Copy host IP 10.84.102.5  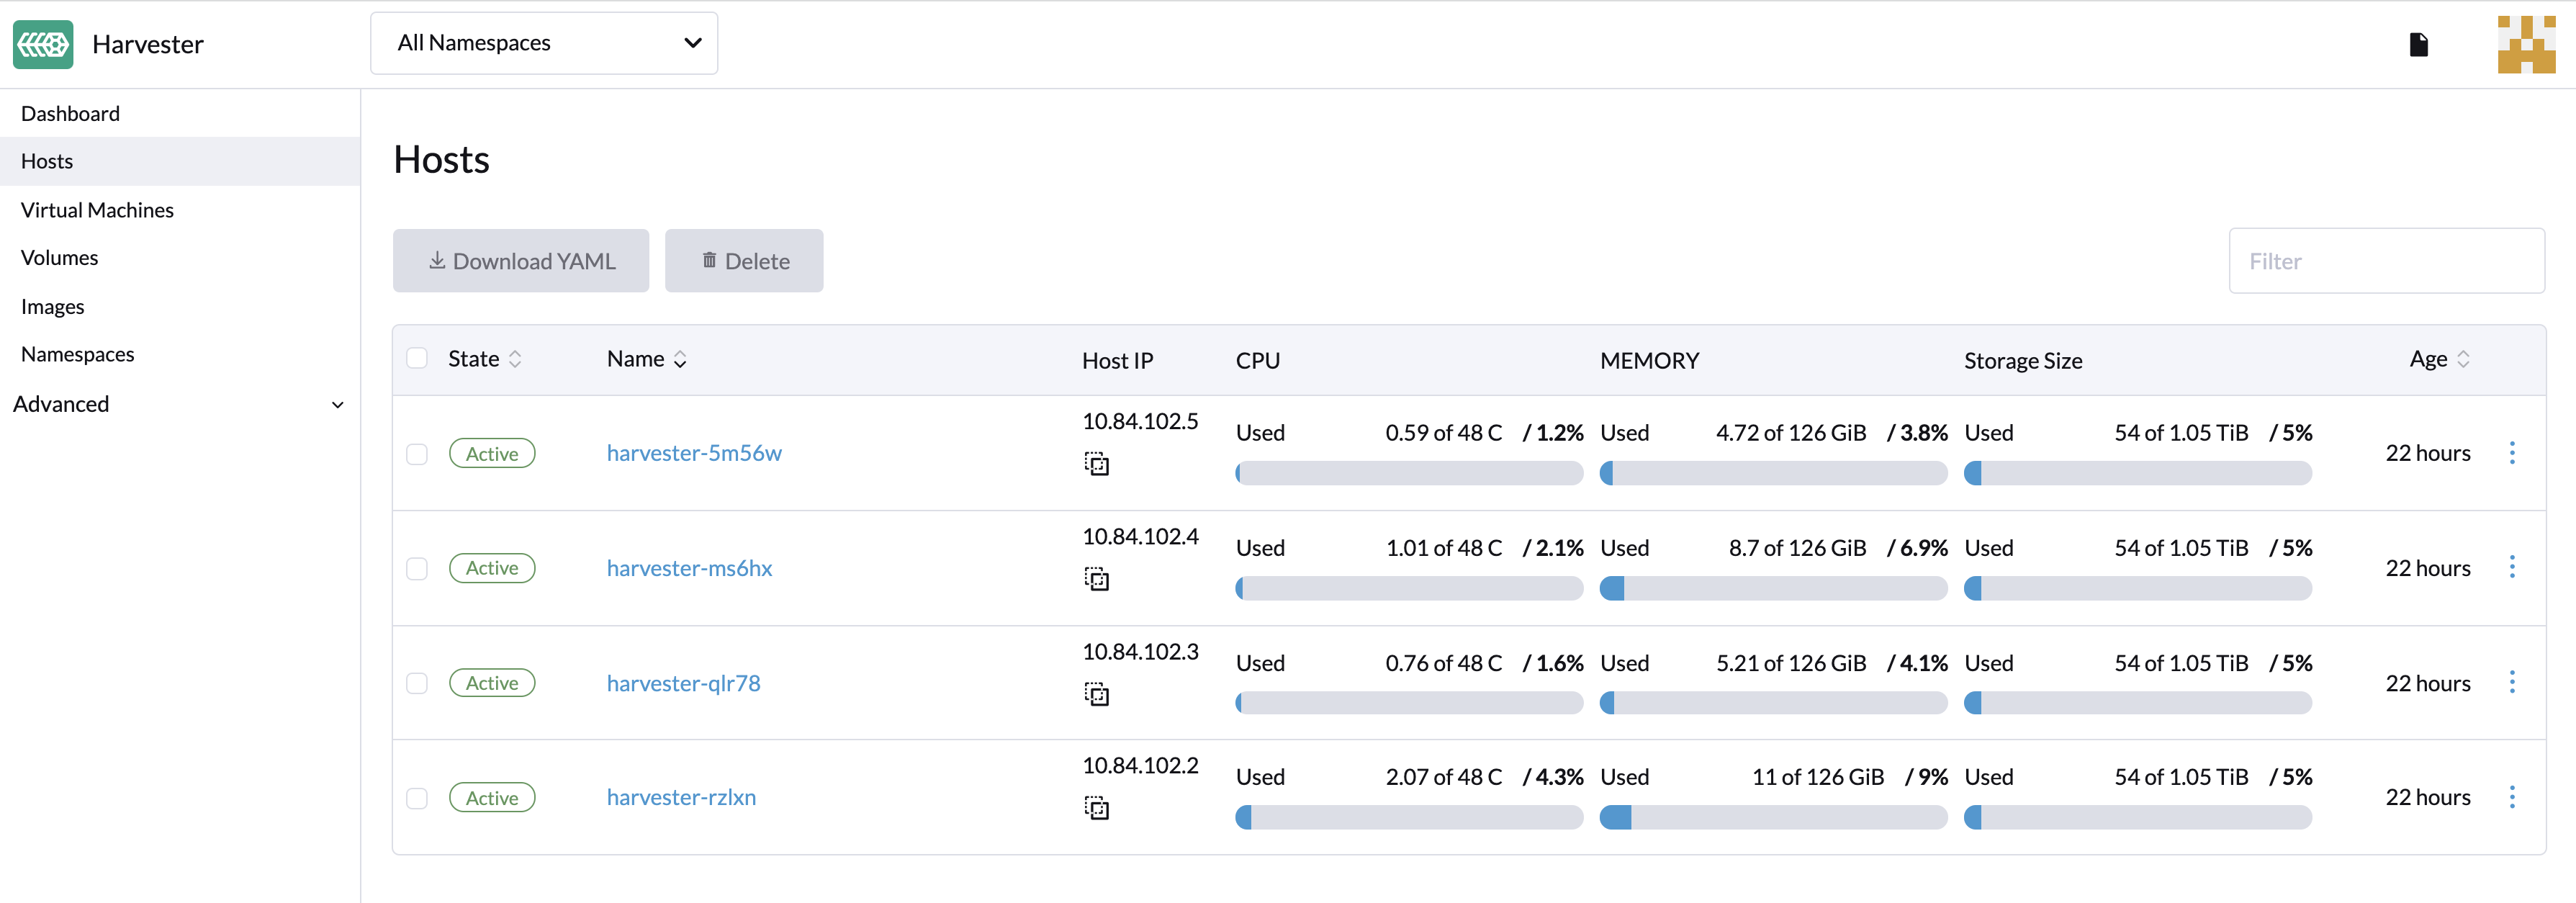(x=1096, y=464)
